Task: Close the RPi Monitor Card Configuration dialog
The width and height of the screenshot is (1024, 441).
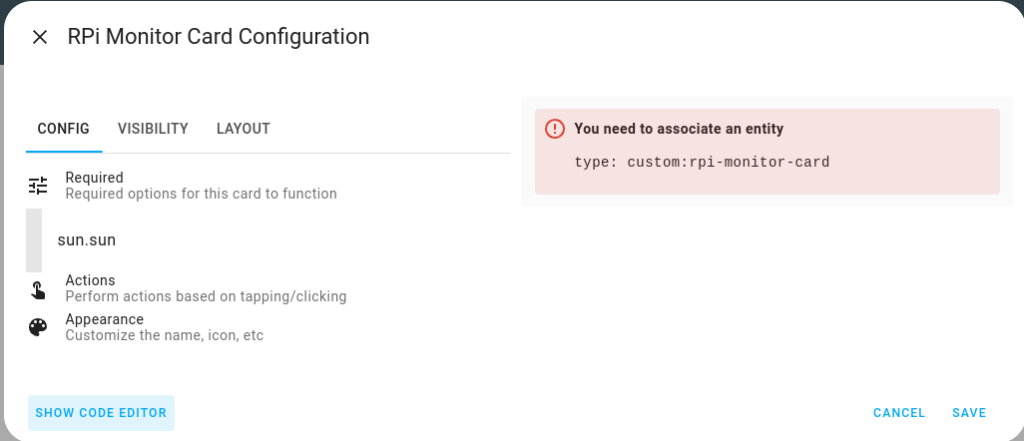Action: click(40, 37)
